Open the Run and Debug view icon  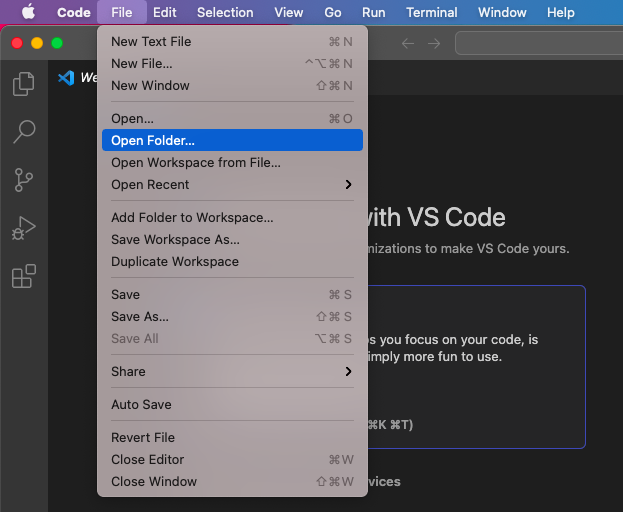23,228
